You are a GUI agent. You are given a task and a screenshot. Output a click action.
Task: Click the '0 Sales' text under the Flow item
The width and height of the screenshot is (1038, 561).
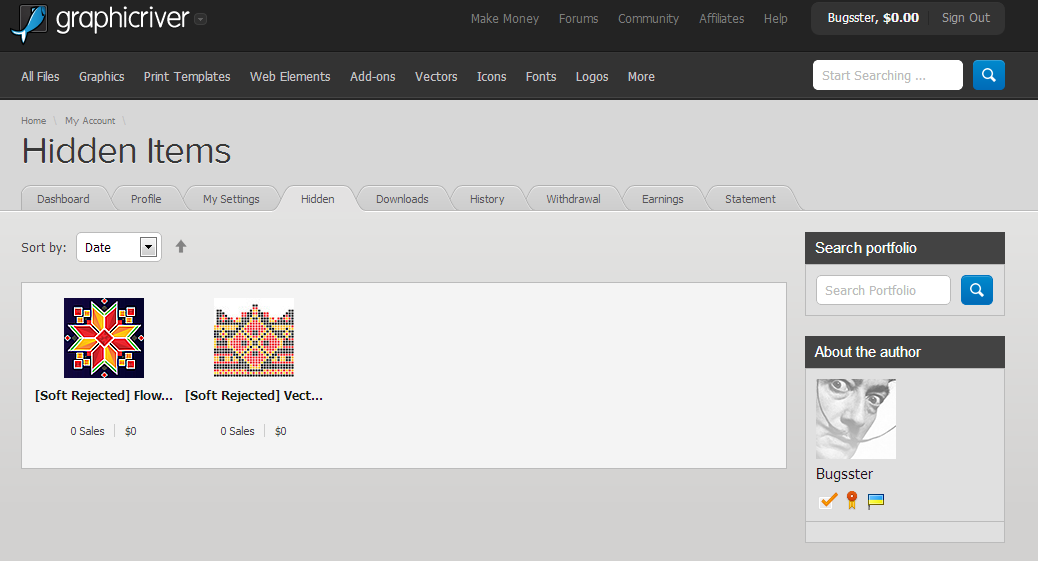[87, 431]
